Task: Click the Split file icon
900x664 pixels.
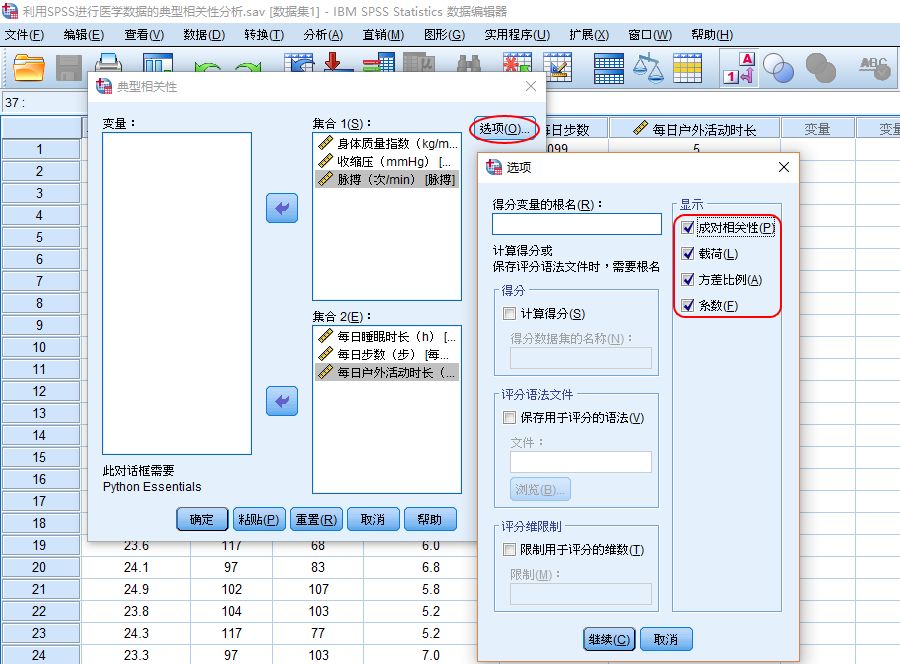Action: click(608, 68)
